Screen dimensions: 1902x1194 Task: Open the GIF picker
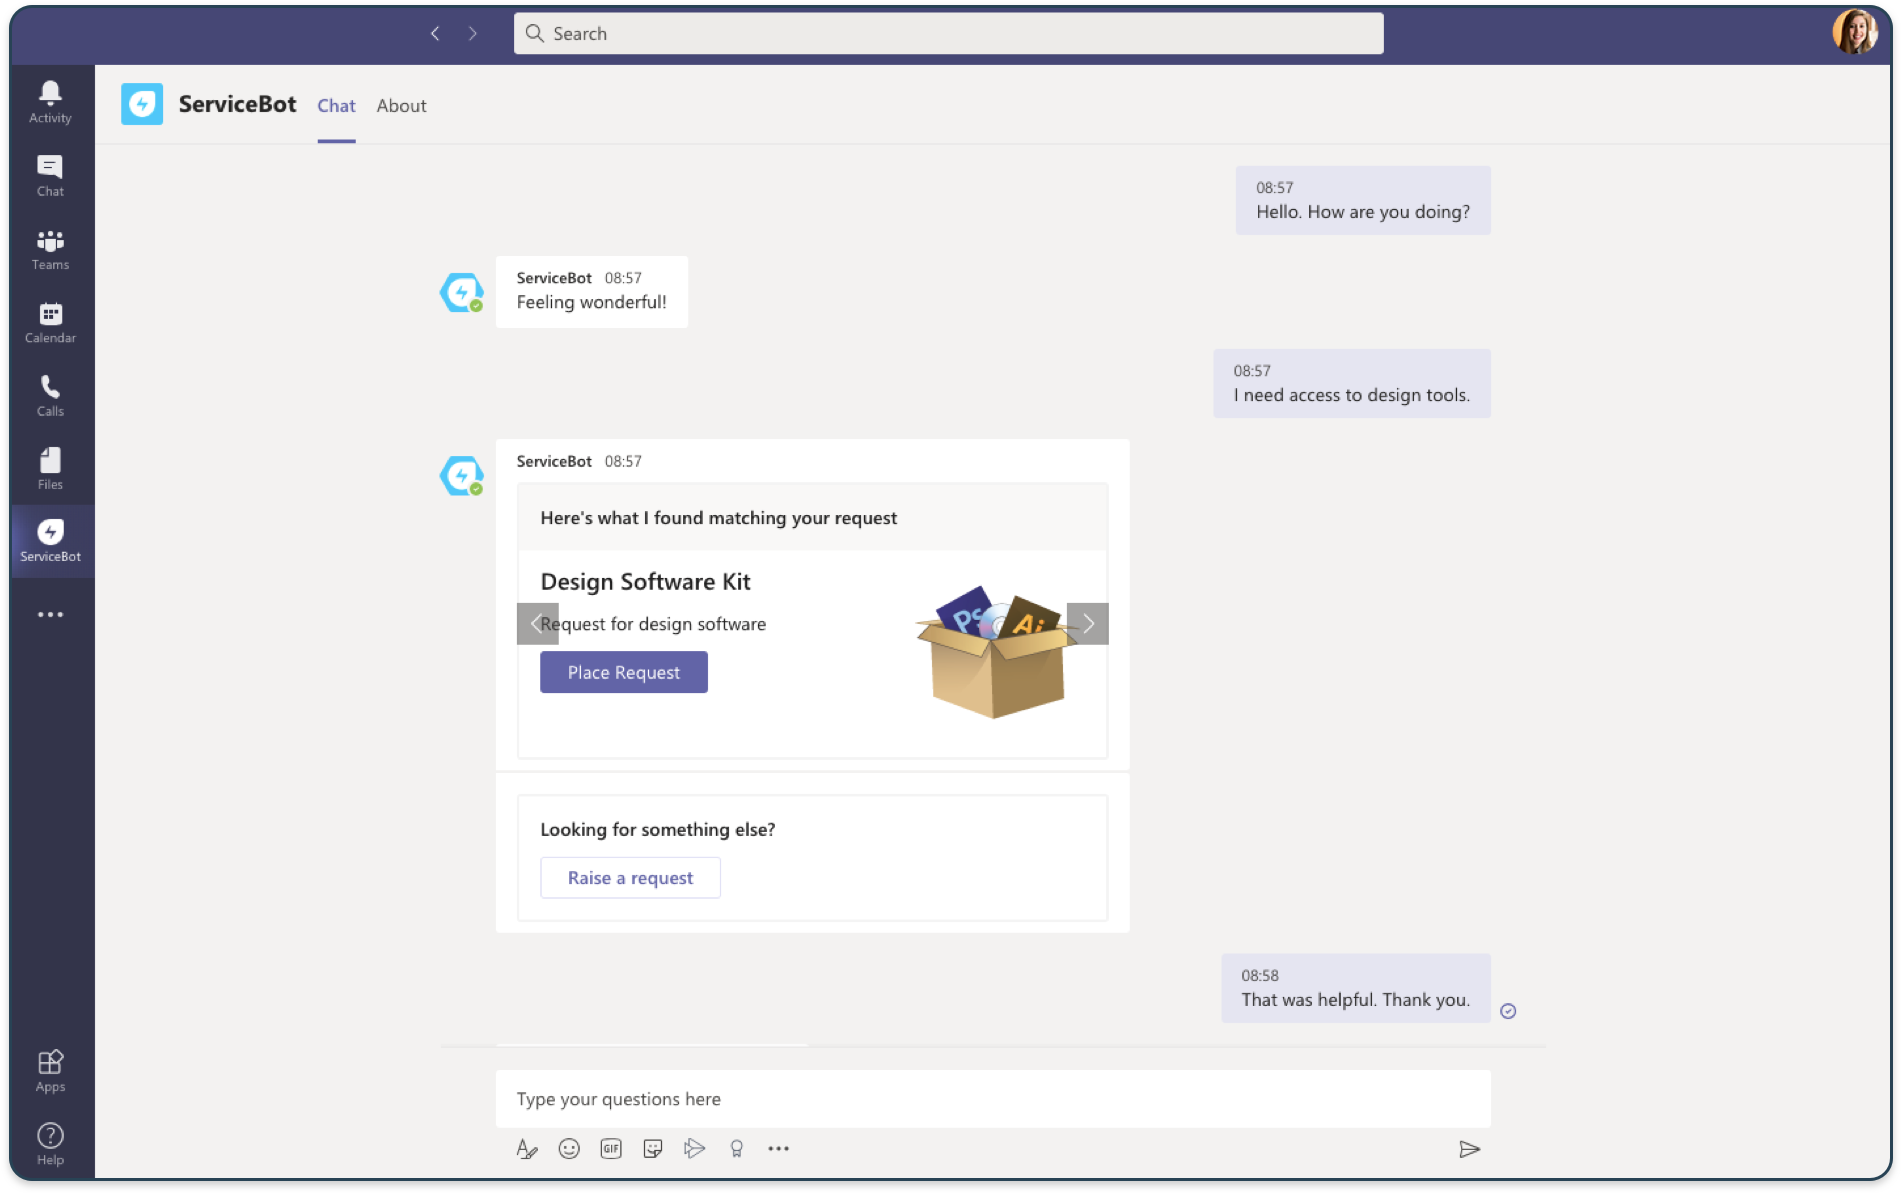[x=611, y=1149]
